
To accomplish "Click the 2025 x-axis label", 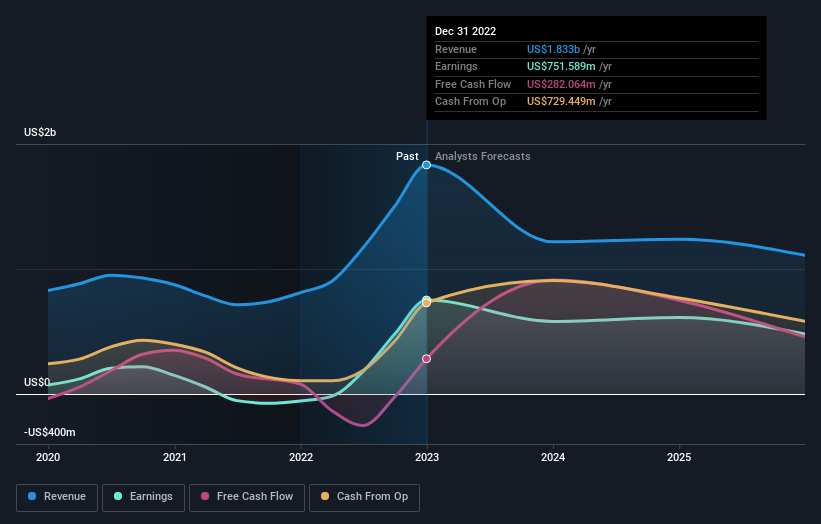I will [679, 457].
